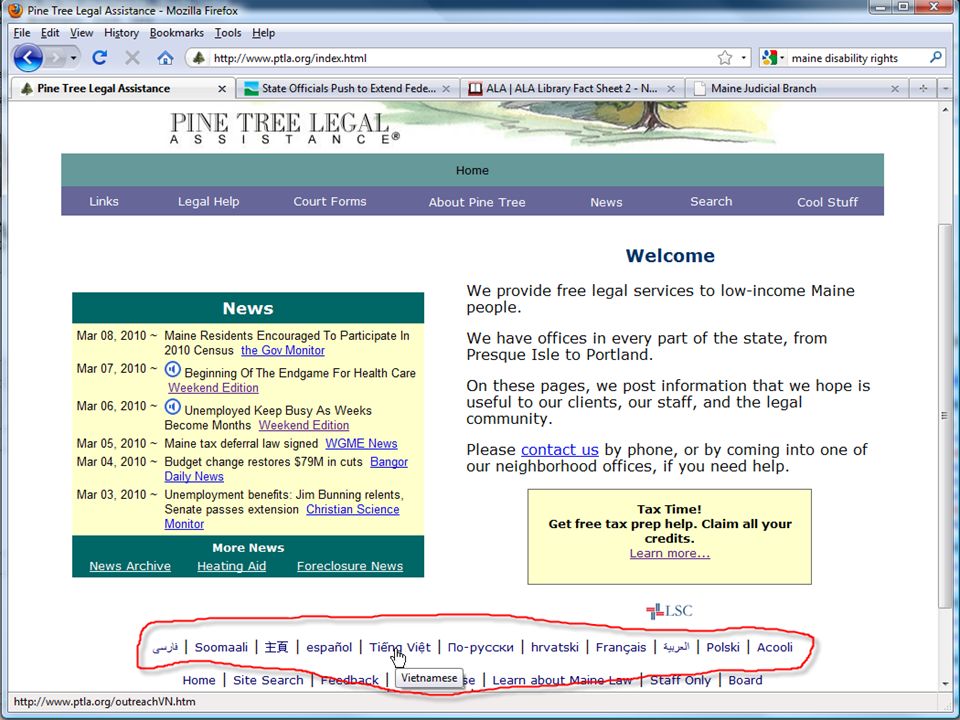This screenshot has height=720, width=960.
Task: Open the Help menu
Action: pos(263,33)
